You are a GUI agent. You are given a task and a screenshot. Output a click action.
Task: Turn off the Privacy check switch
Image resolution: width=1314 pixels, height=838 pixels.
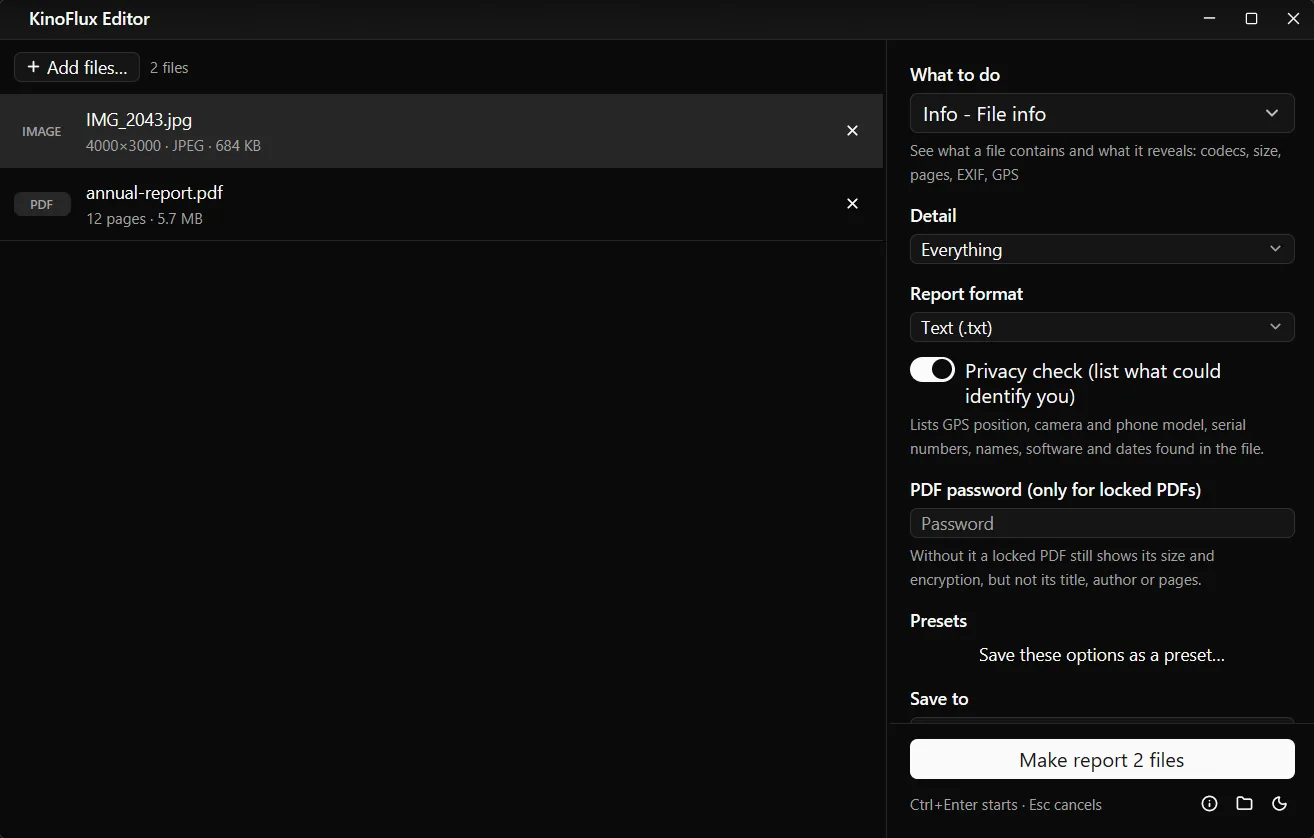[x=932, y=370]
